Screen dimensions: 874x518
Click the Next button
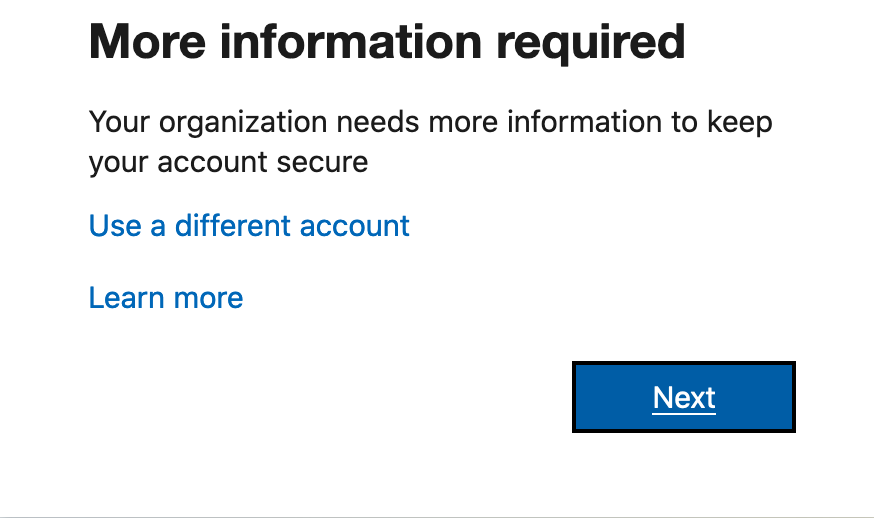pyautogui.click(x=684, y=397)
